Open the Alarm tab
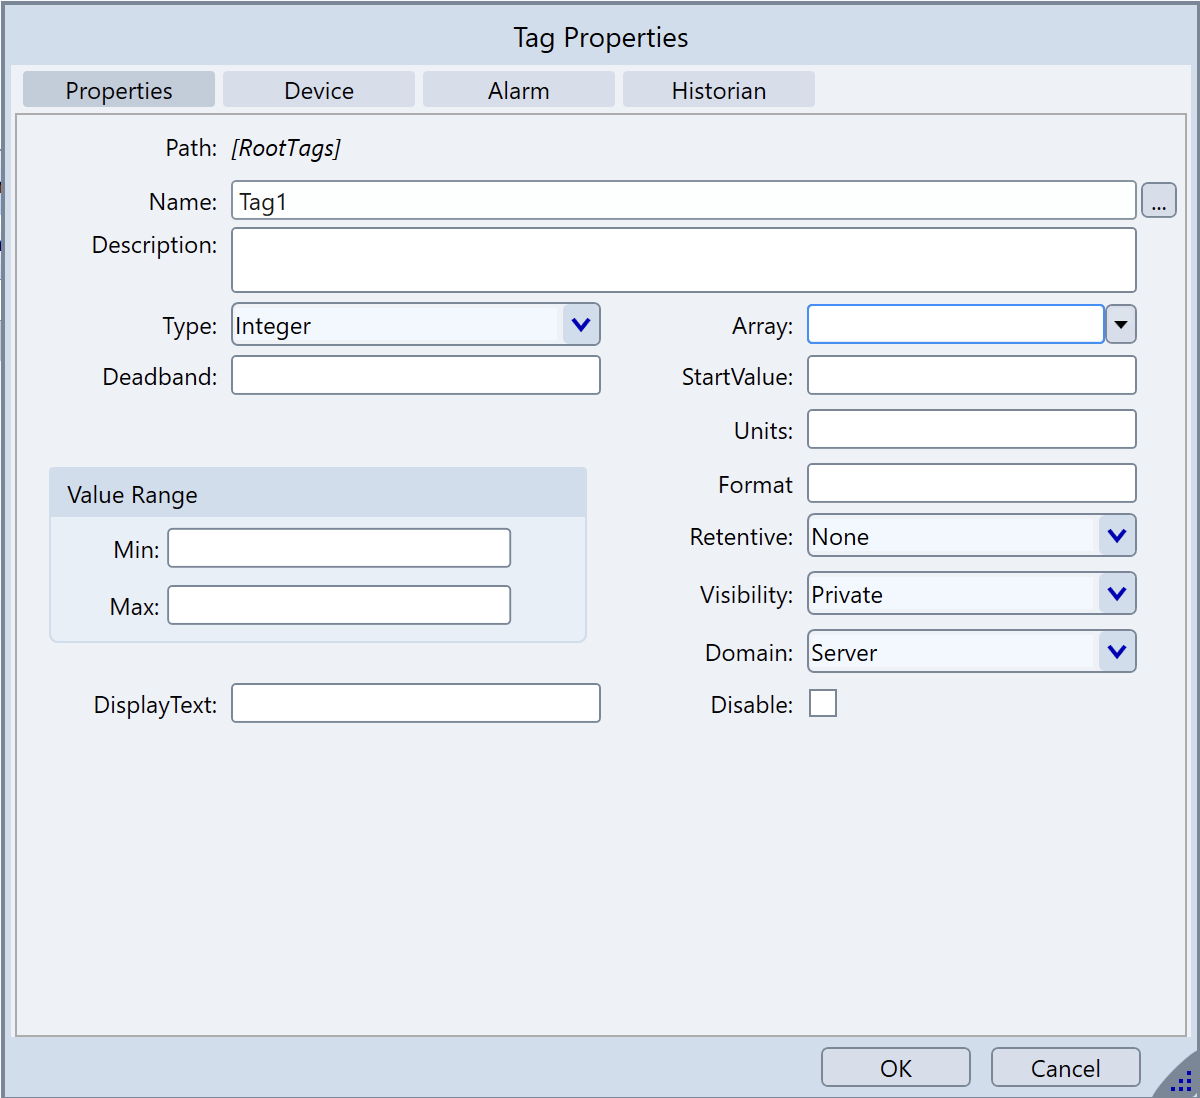The height and width of the screenshot is (1098, 1200). tap(518, 90)
